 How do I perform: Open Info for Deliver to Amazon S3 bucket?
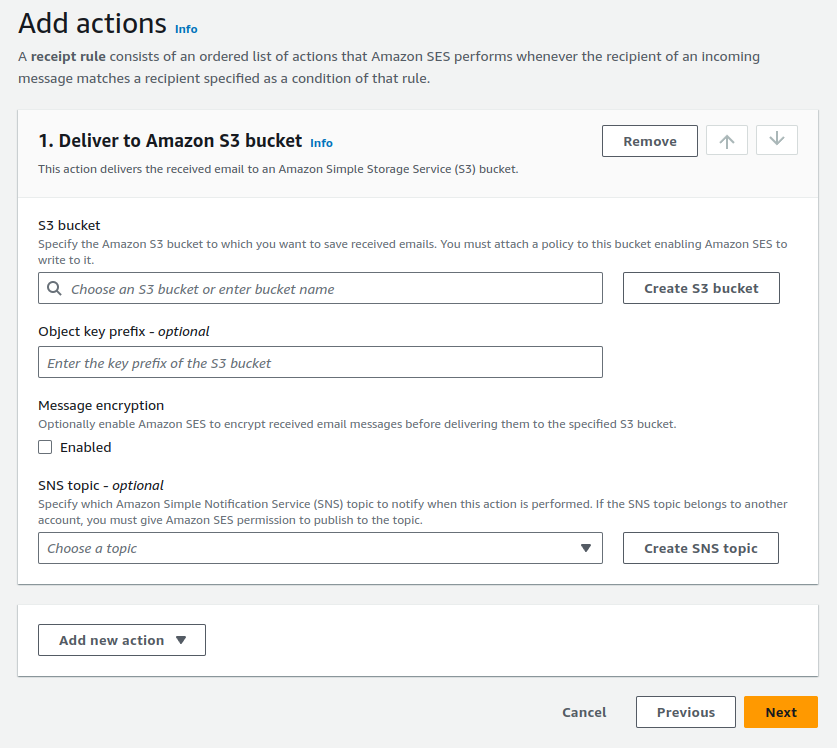coord(321,143)
